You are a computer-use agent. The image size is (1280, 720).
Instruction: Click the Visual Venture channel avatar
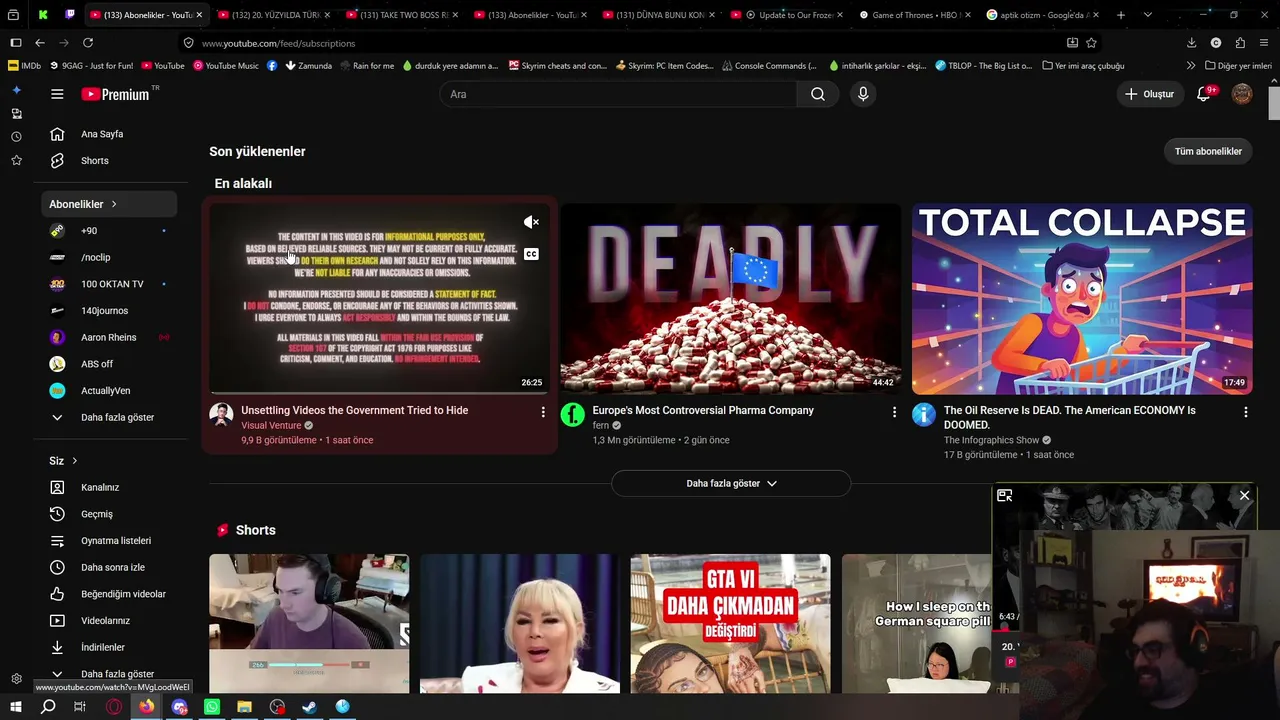point(221,415)
